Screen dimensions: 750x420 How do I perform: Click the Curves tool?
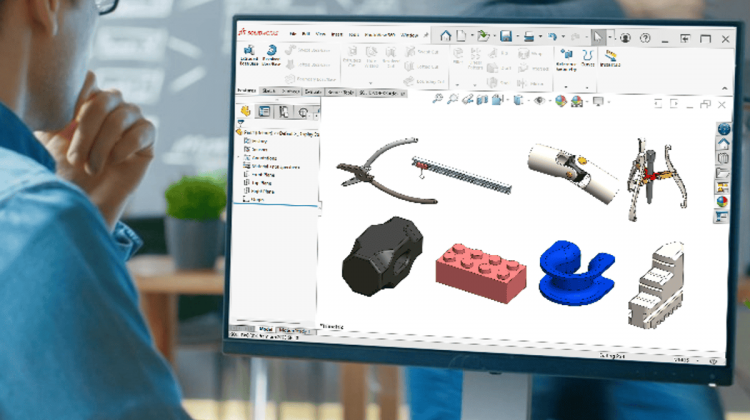coord(587,57)
